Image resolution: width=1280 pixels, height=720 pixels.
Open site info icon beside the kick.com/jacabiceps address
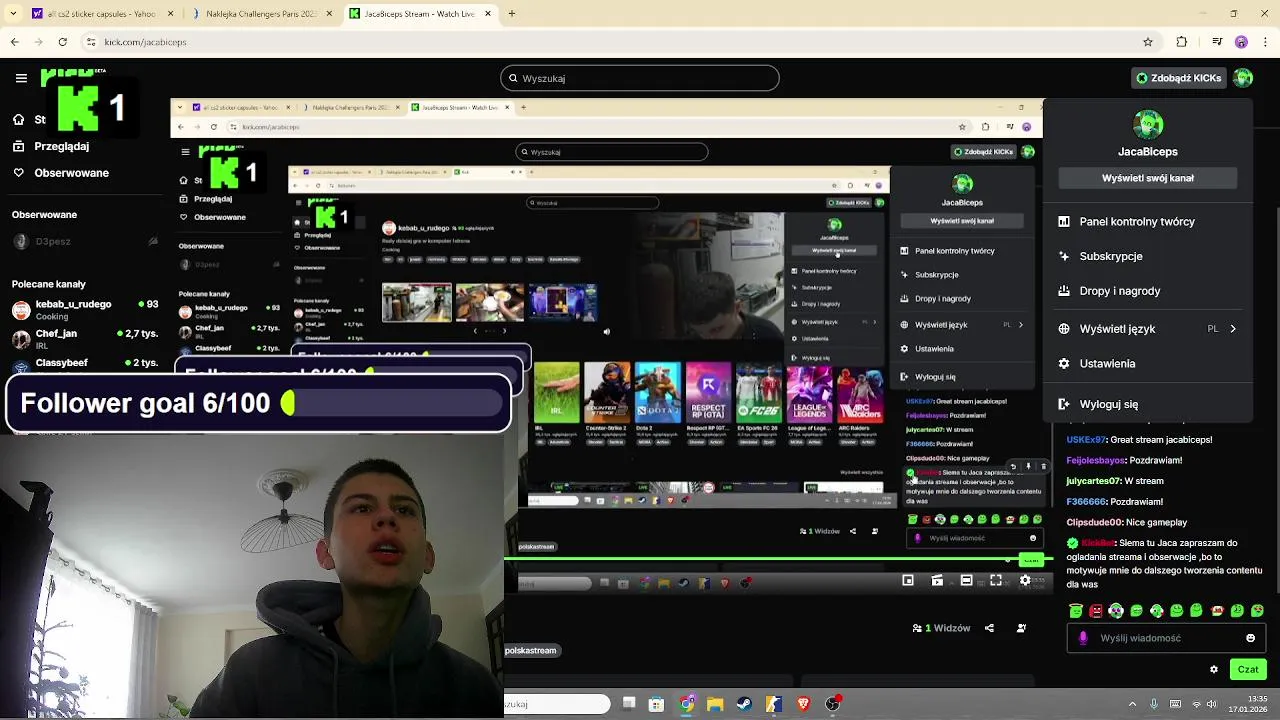click(x=91, y=42)
